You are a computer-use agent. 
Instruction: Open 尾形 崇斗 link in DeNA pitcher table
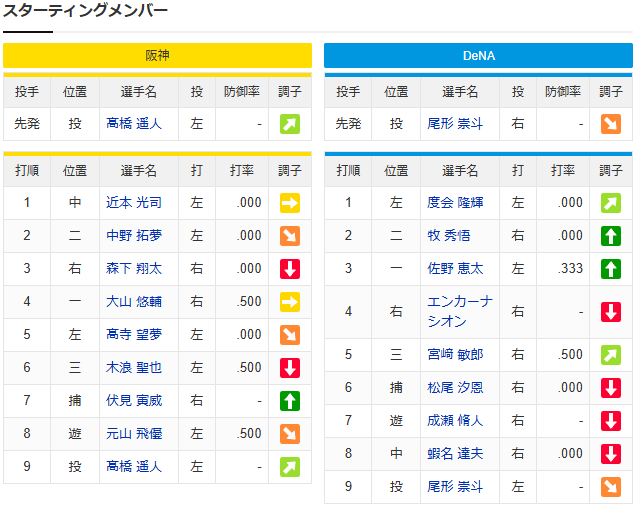[x=455, y=124]
